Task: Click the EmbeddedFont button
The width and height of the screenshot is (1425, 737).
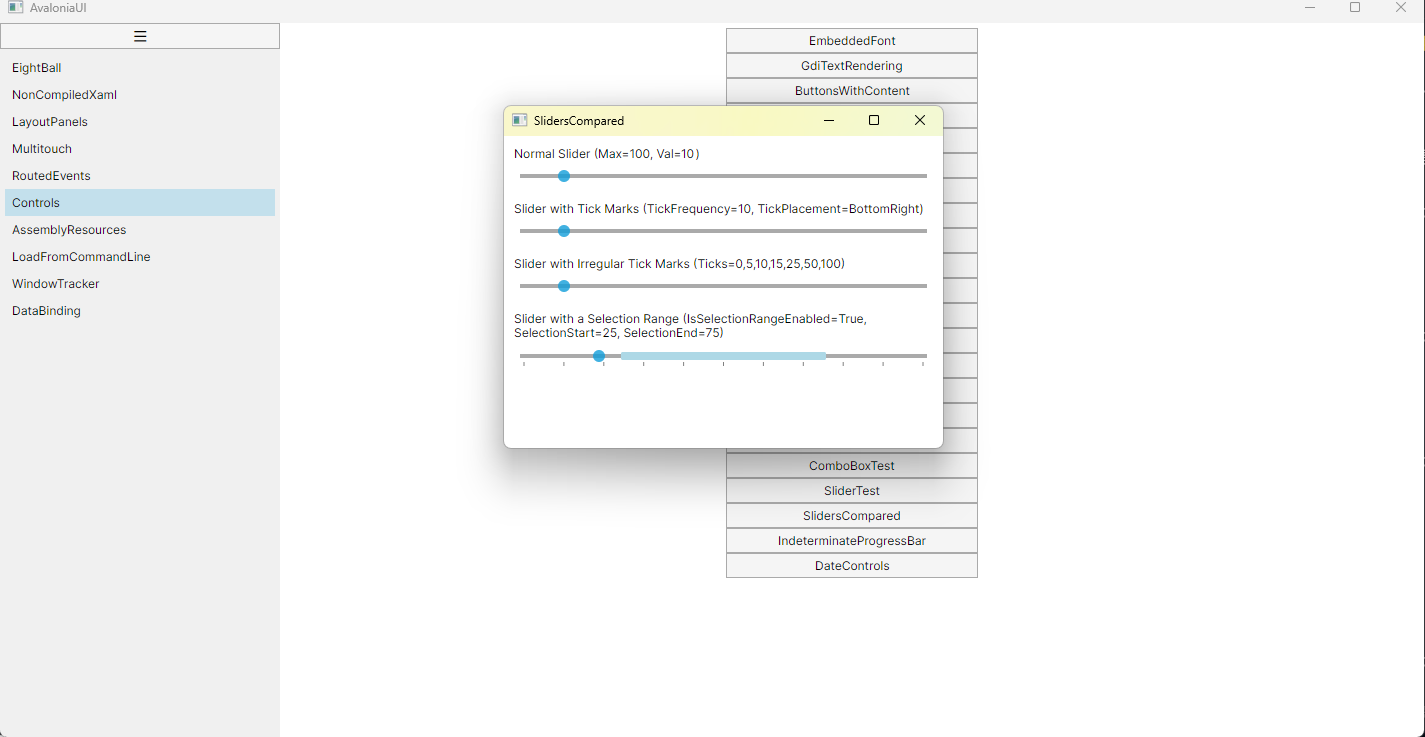Action: point(852,41)
